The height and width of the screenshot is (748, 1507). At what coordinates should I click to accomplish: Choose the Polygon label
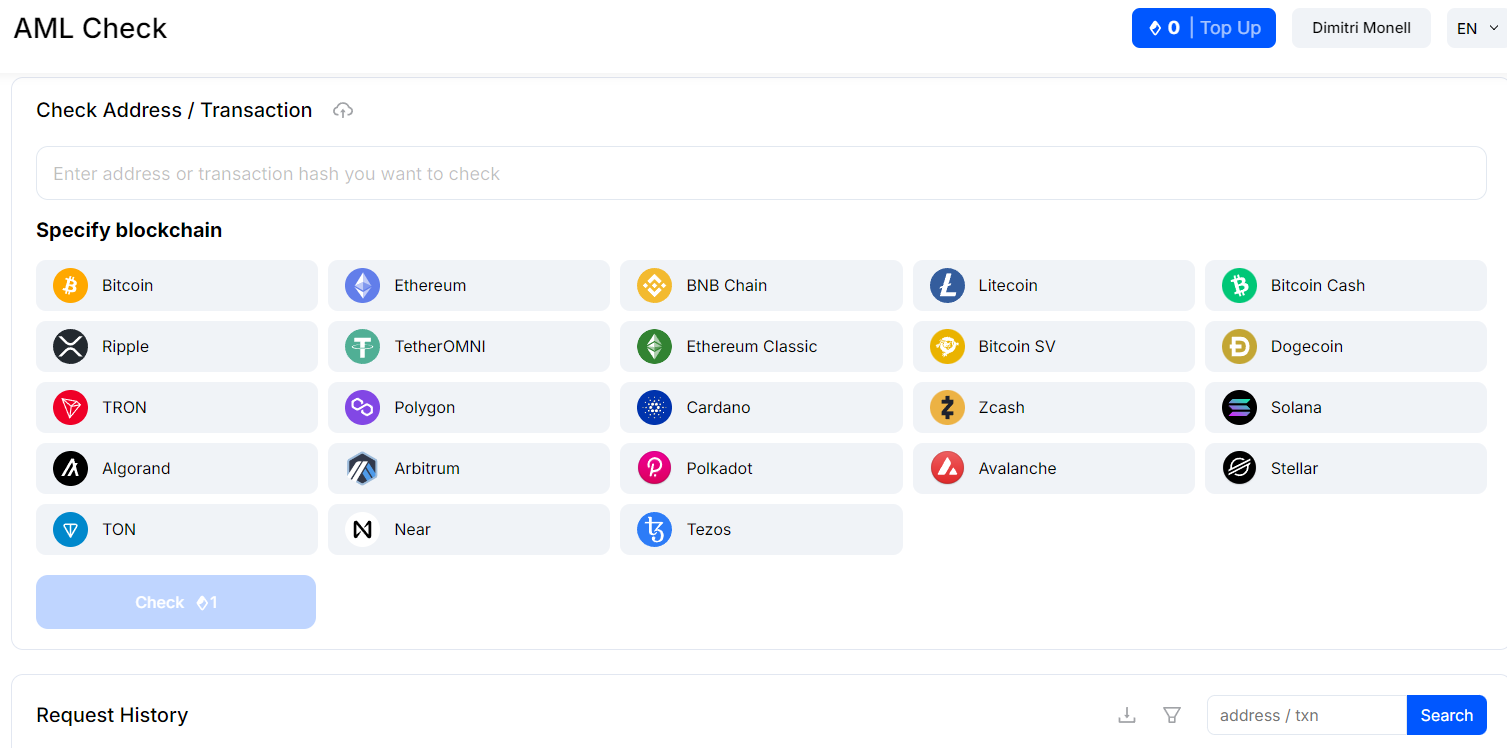[x=425, y=408]
